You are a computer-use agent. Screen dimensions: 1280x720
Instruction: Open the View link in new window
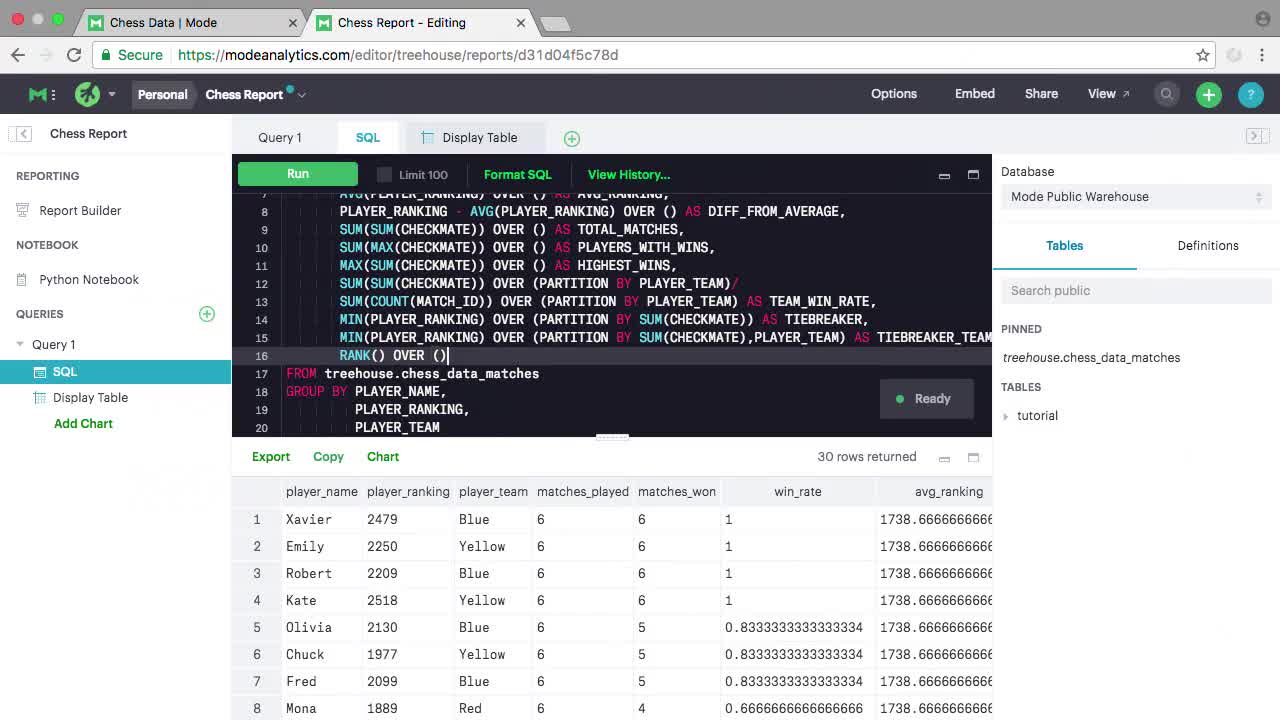1108,94
